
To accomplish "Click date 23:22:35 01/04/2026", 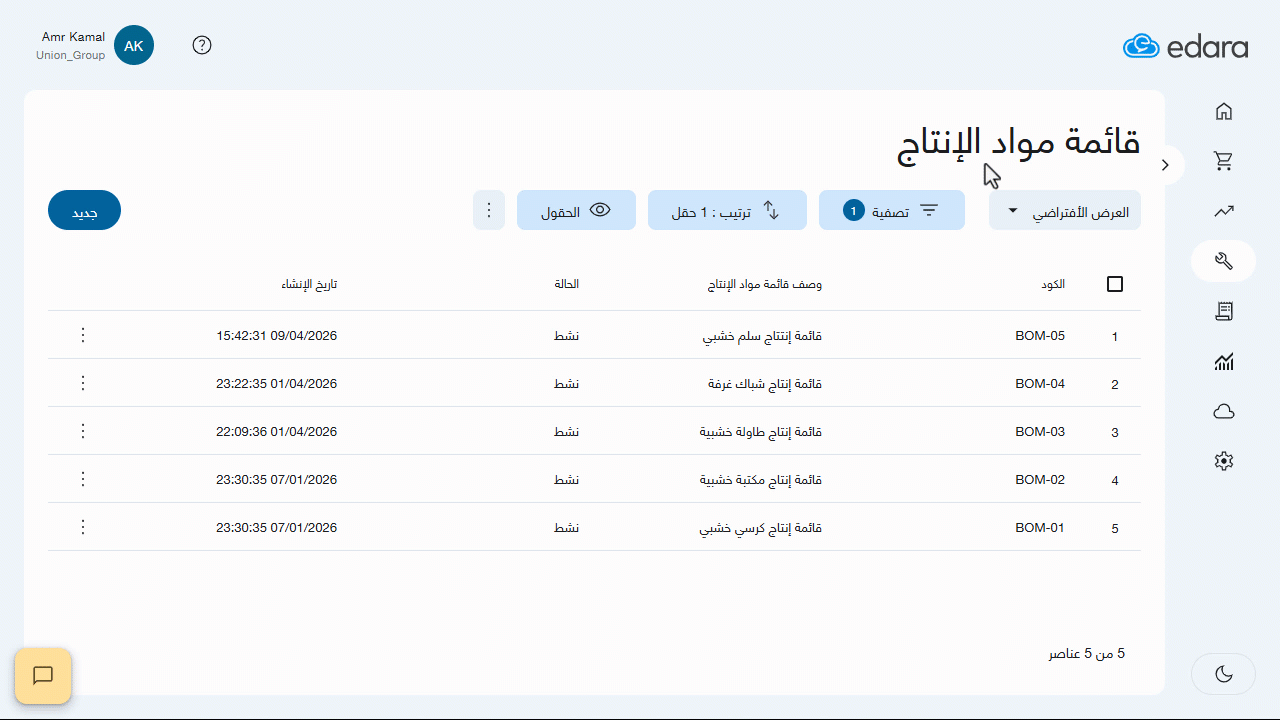I will coord(277,384).
